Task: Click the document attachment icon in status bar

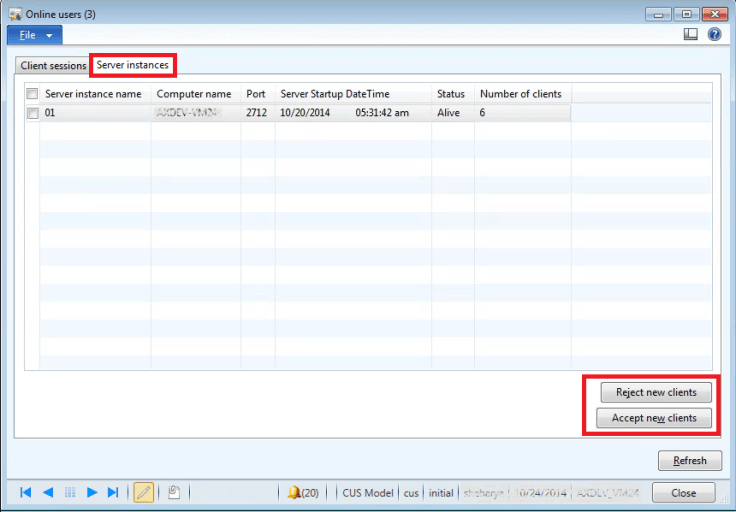Action: click(173, 492)
